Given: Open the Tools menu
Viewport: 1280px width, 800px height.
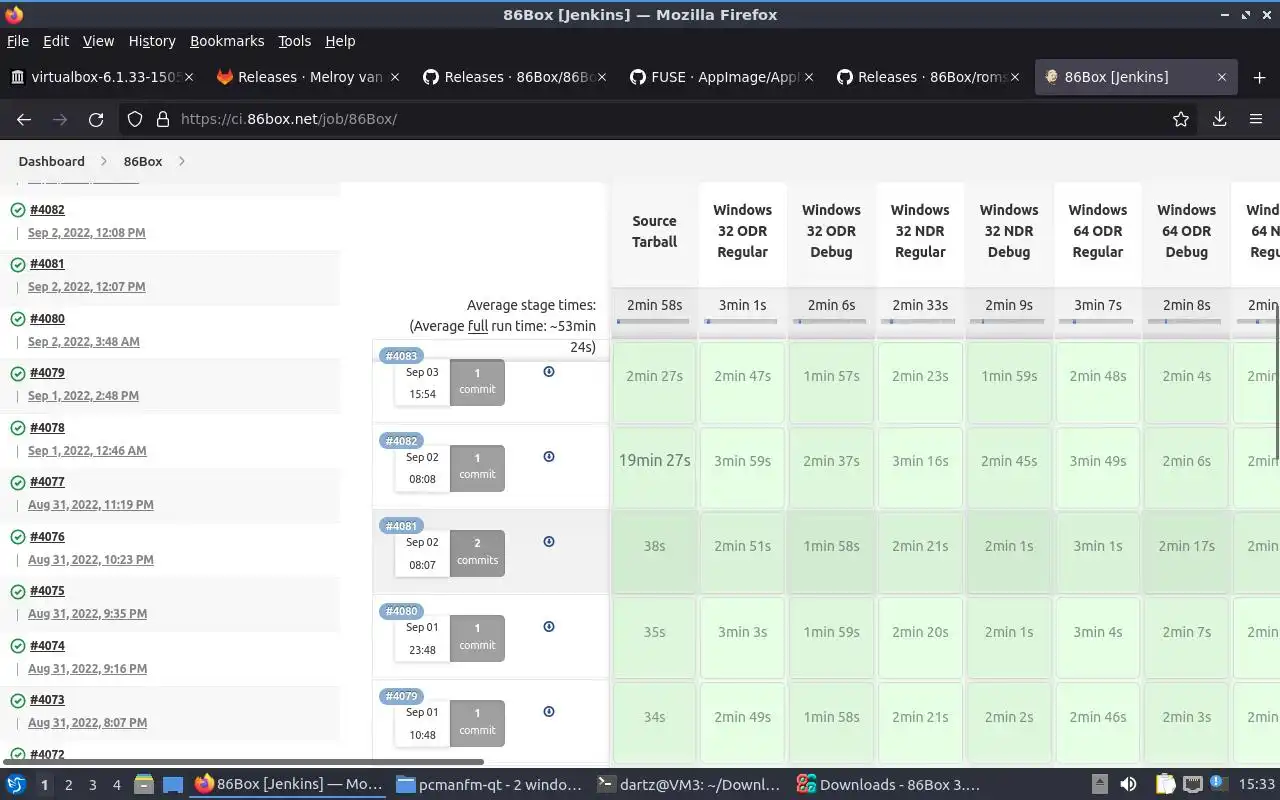Looking at the screenshot, I should tap(295, 41).
